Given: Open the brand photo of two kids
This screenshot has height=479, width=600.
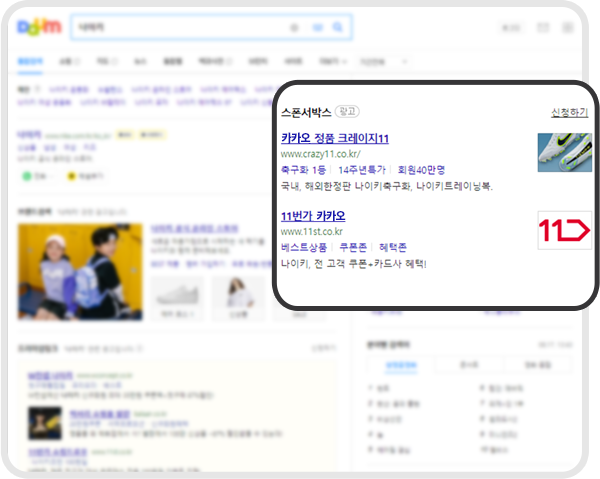Looking at the screenshot, I should click(x=80, y=272).
